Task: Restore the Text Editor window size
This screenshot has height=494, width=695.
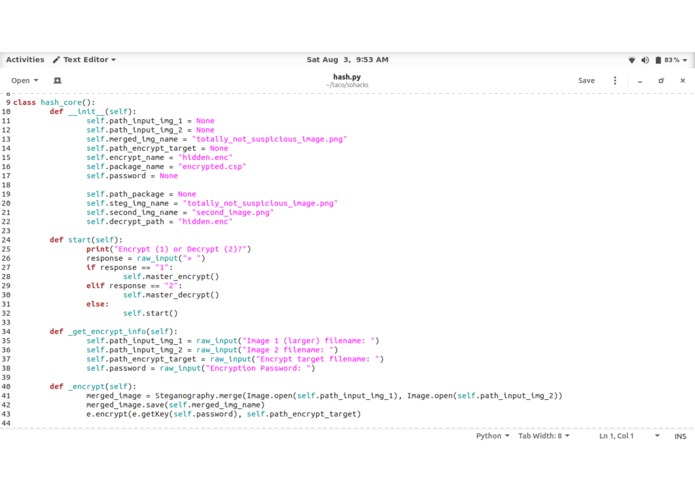Action: [x=661, y=81]
